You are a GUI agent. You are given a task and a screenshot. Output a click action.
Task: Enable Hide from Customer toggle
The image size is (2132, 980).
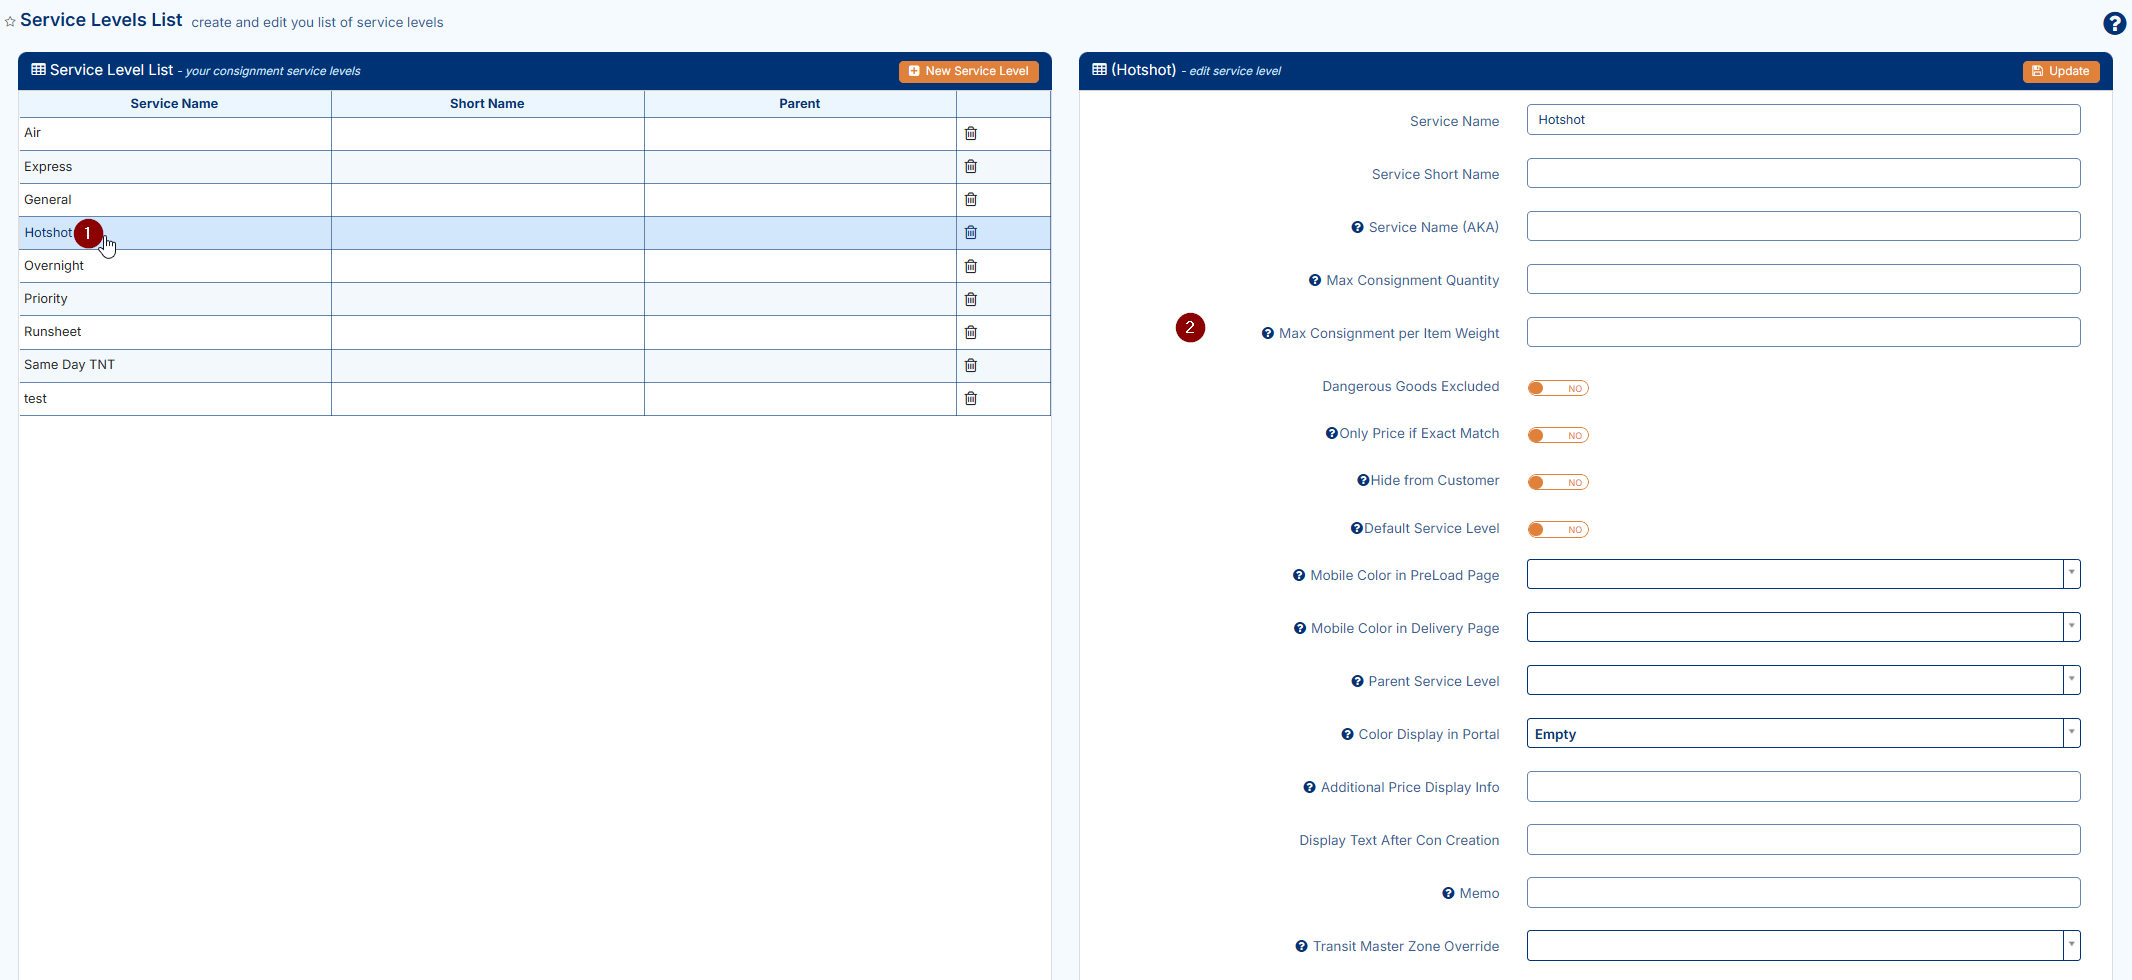tap(1557, 482)
